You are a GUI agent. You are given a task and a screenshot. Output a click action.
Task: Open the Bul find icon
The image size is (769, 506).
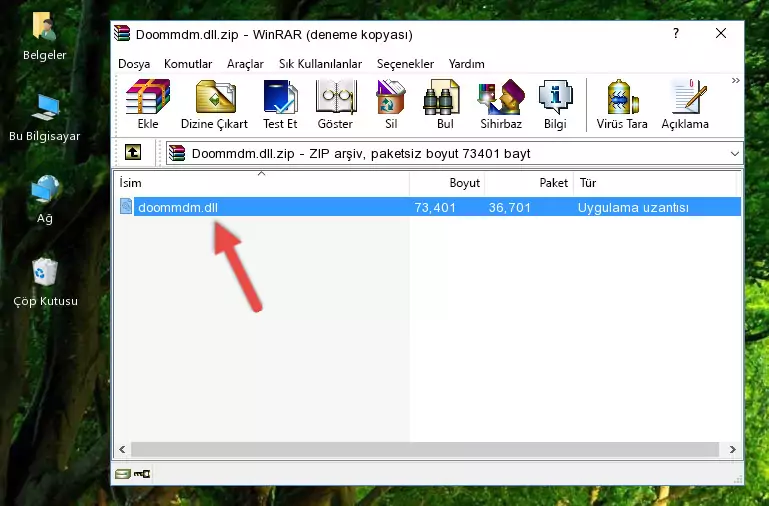point(442,97)
